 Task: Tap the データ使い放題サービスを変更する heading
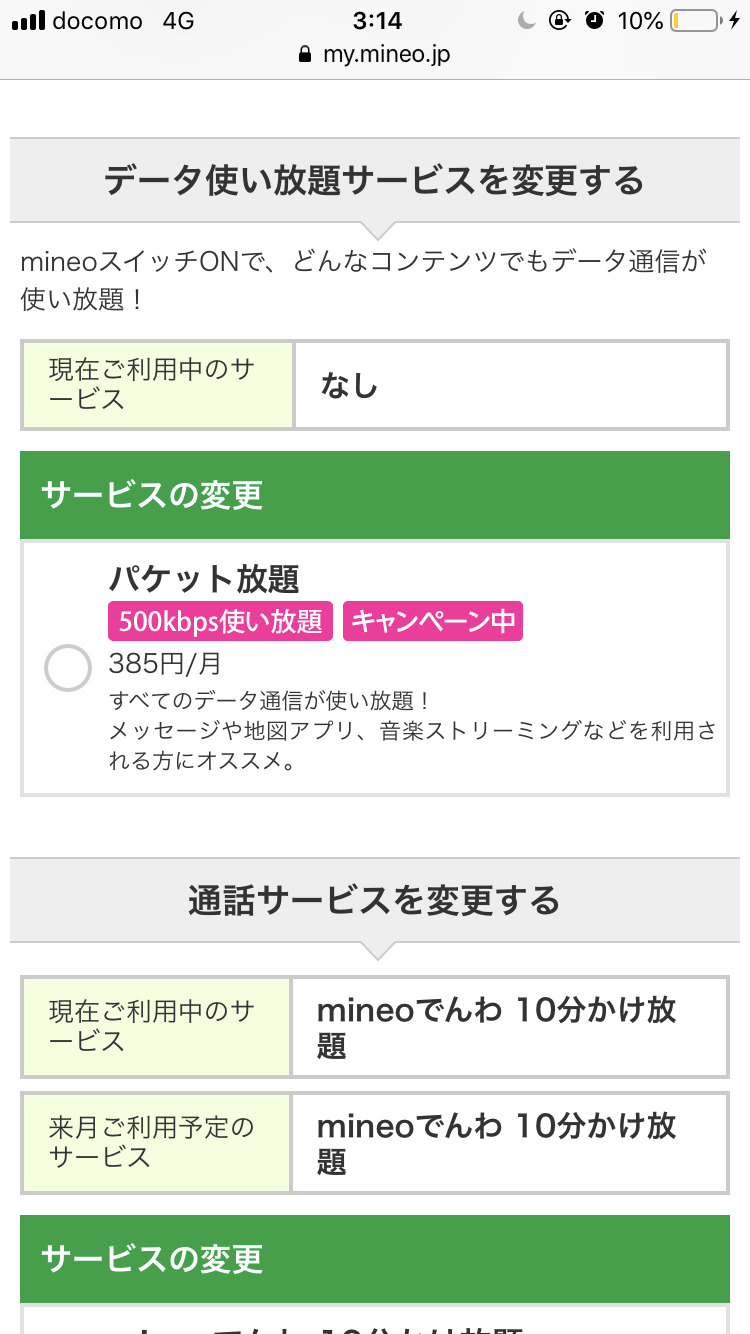(x=374, y=181)
